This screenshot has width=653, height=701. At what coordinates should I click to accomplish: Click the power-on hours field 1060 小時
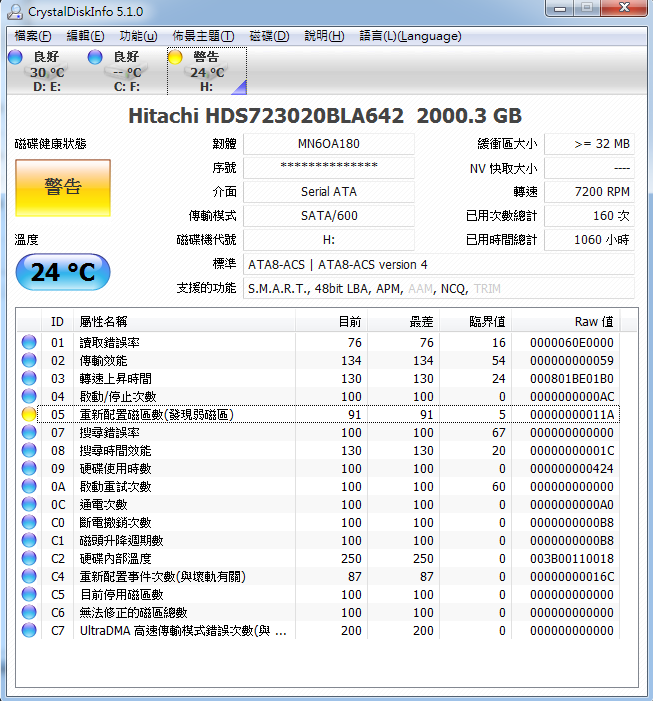pos(590,240)
